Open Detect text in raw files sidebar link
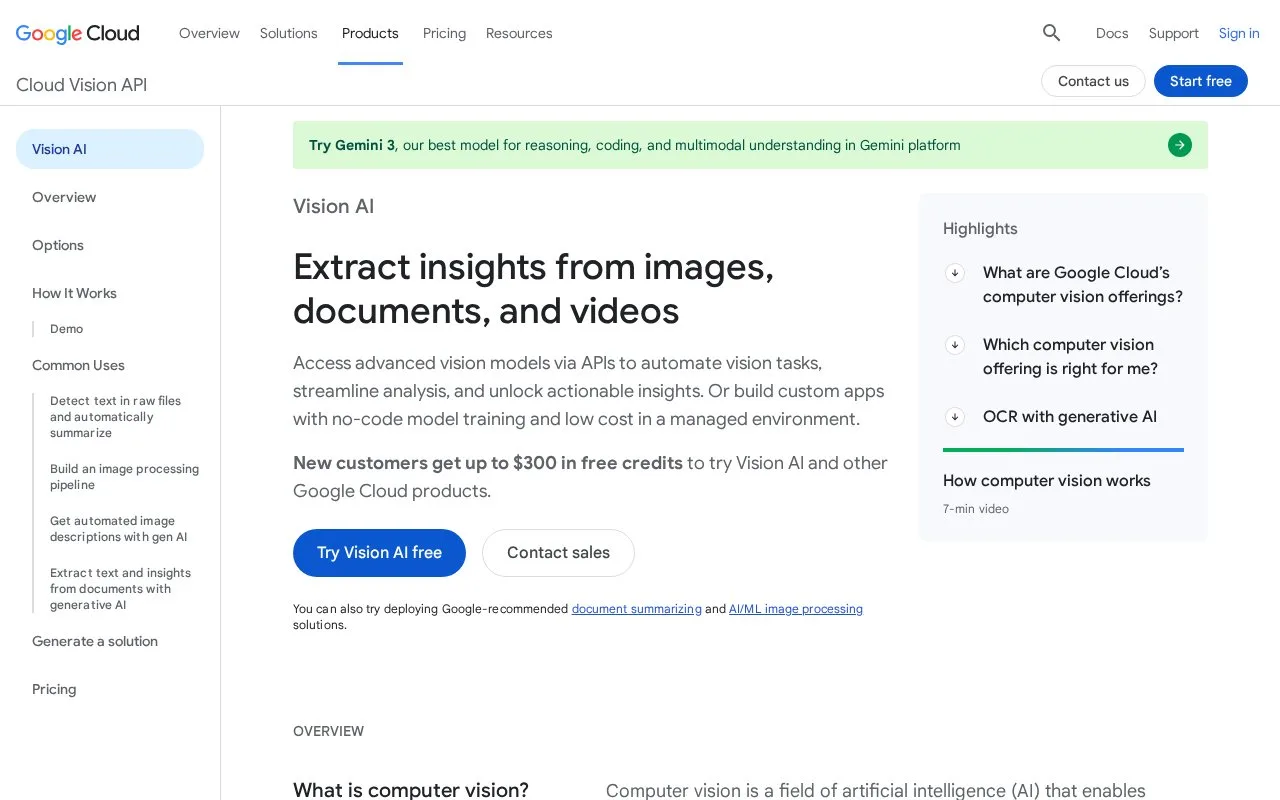This screenshot has height=800, width=1280. coord(116,417)
